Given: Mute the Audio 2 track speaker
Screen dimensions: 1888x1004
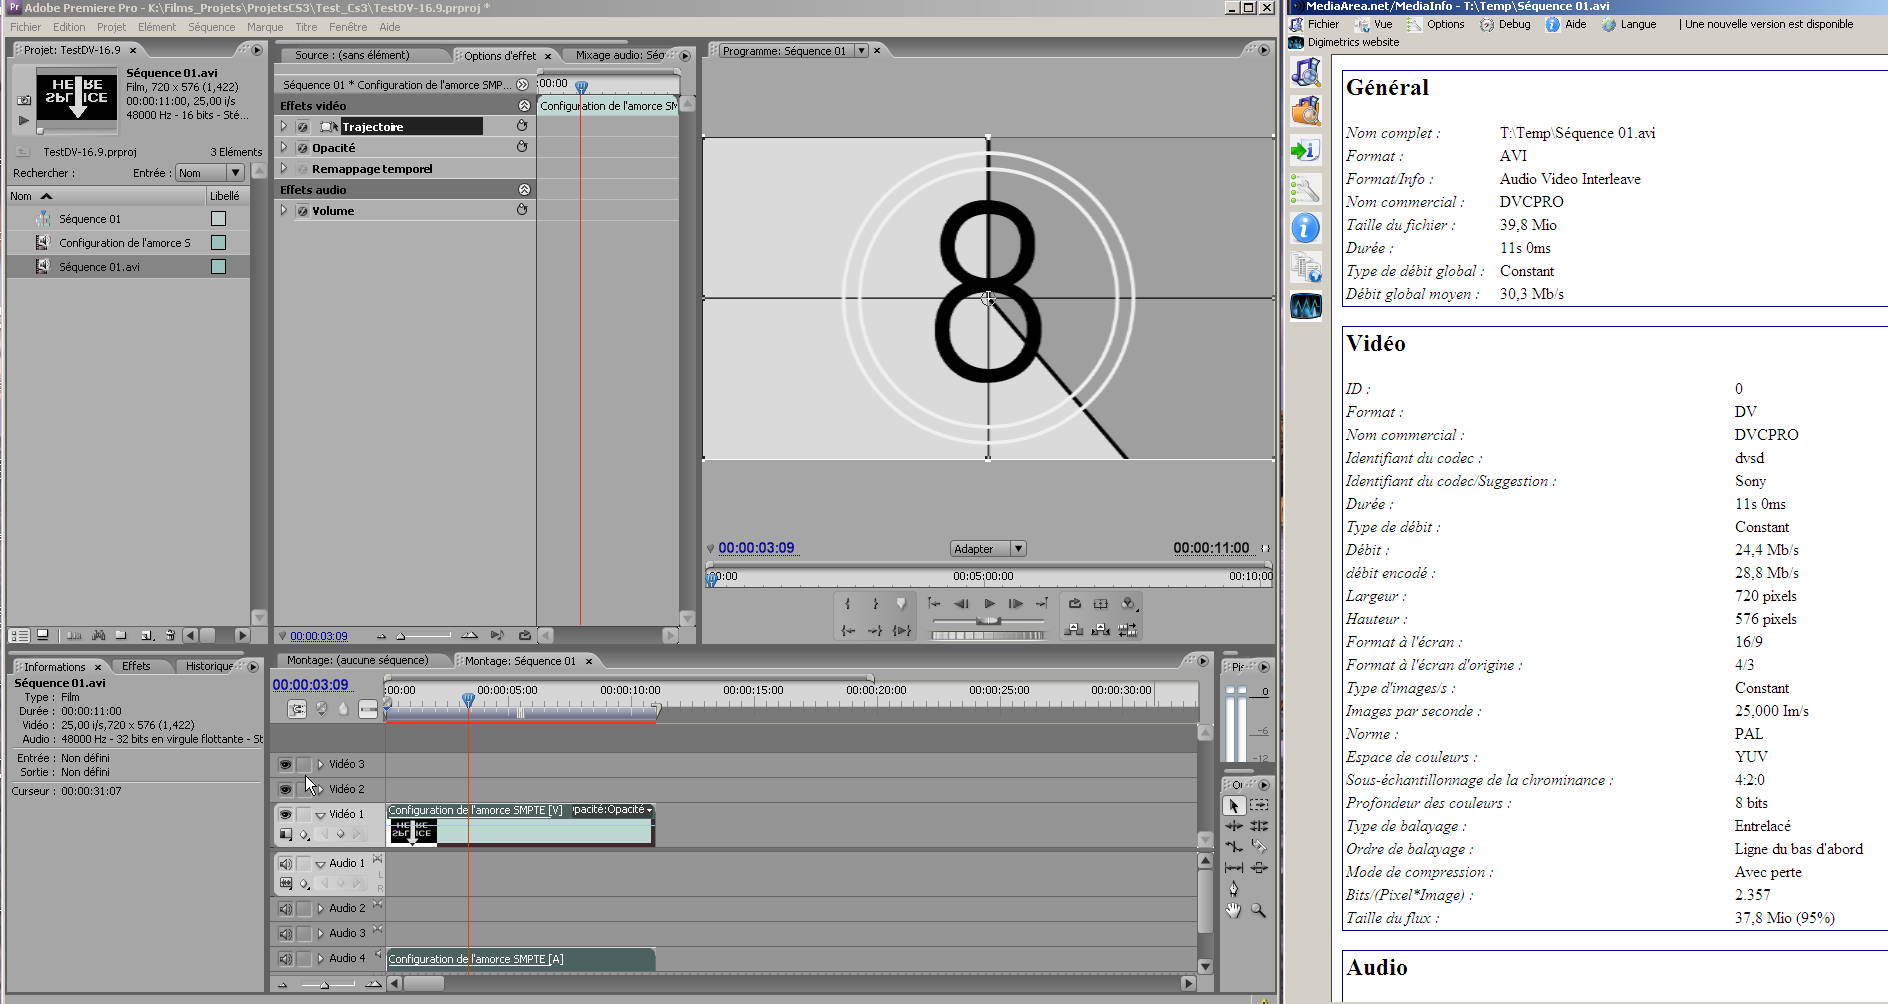Looking at the screenshot, I should click(285, 909).
